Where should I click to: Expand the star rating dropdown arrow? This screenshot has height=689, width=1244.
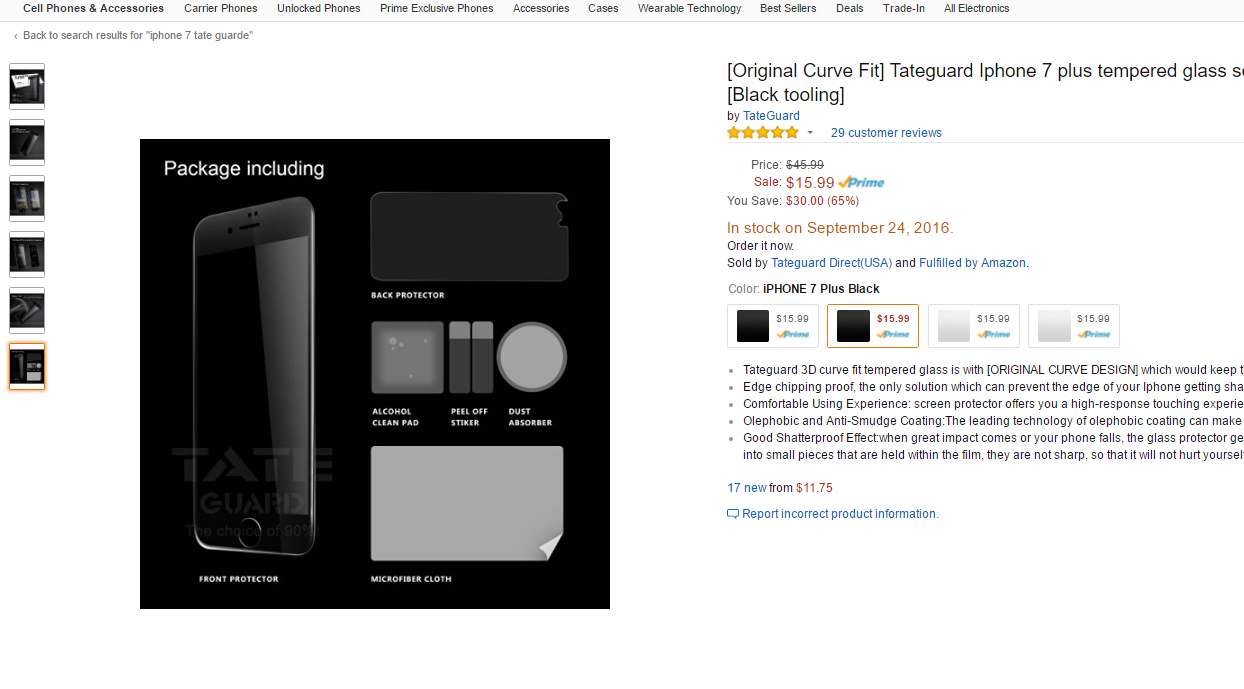coord(810,133)
